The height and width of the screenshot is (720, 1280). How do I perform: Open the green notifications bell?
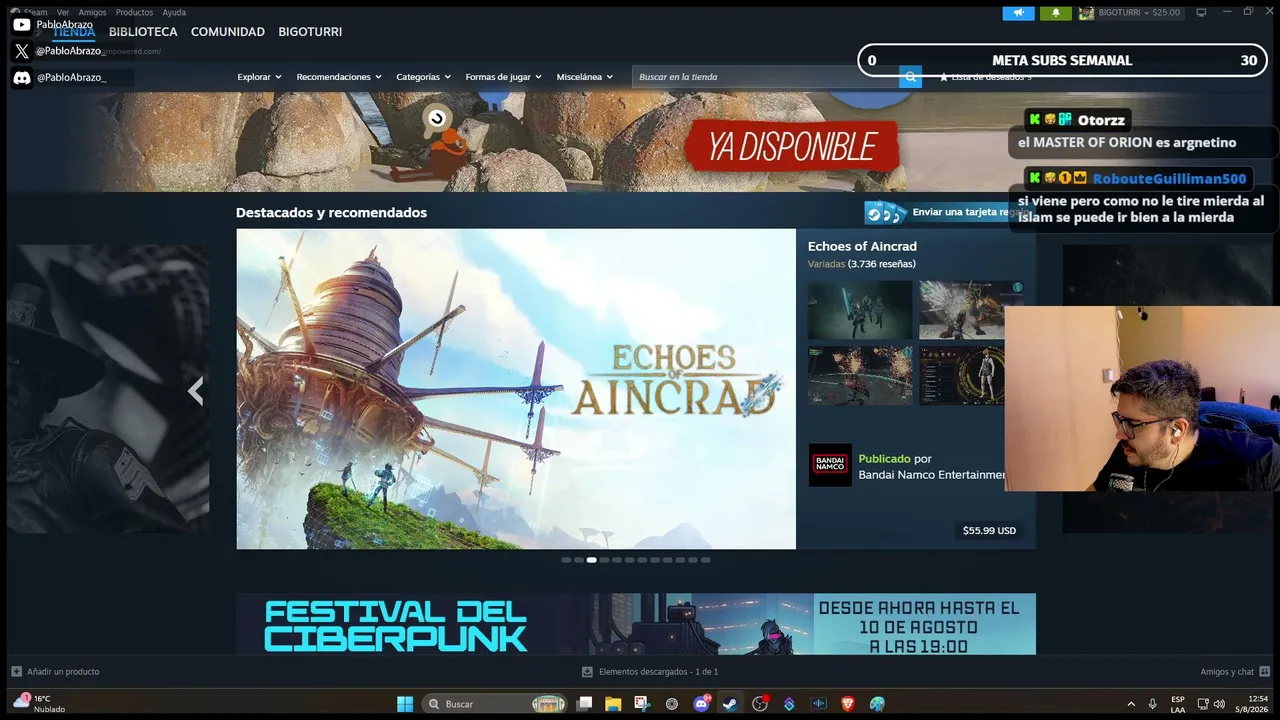(x=1055, y=13)
